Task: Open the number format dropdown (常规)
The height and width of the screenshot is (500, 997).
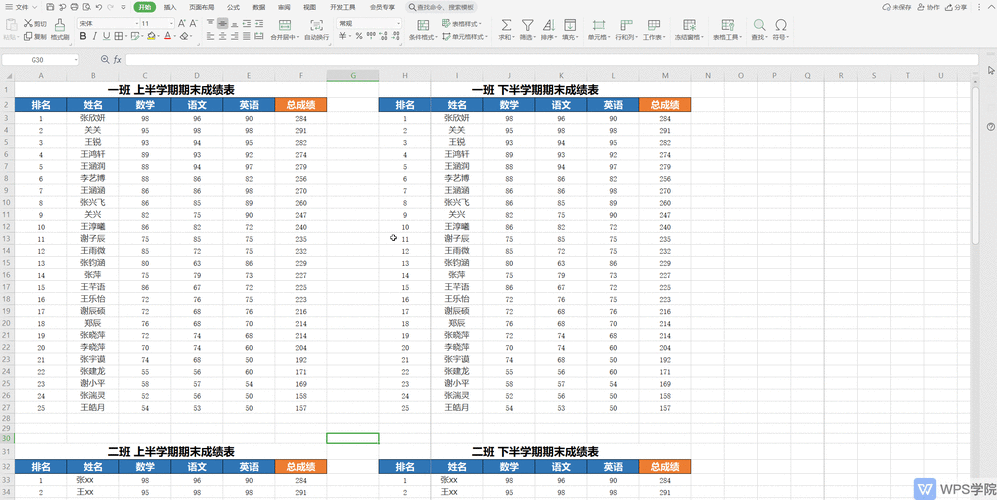Action: pos(399,23)
